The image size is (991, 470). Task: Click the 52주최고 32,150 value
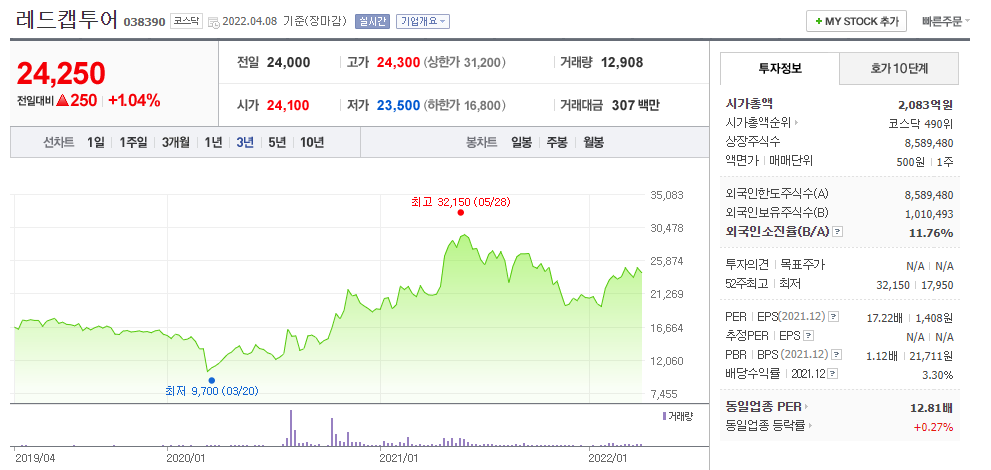point(892,286)
